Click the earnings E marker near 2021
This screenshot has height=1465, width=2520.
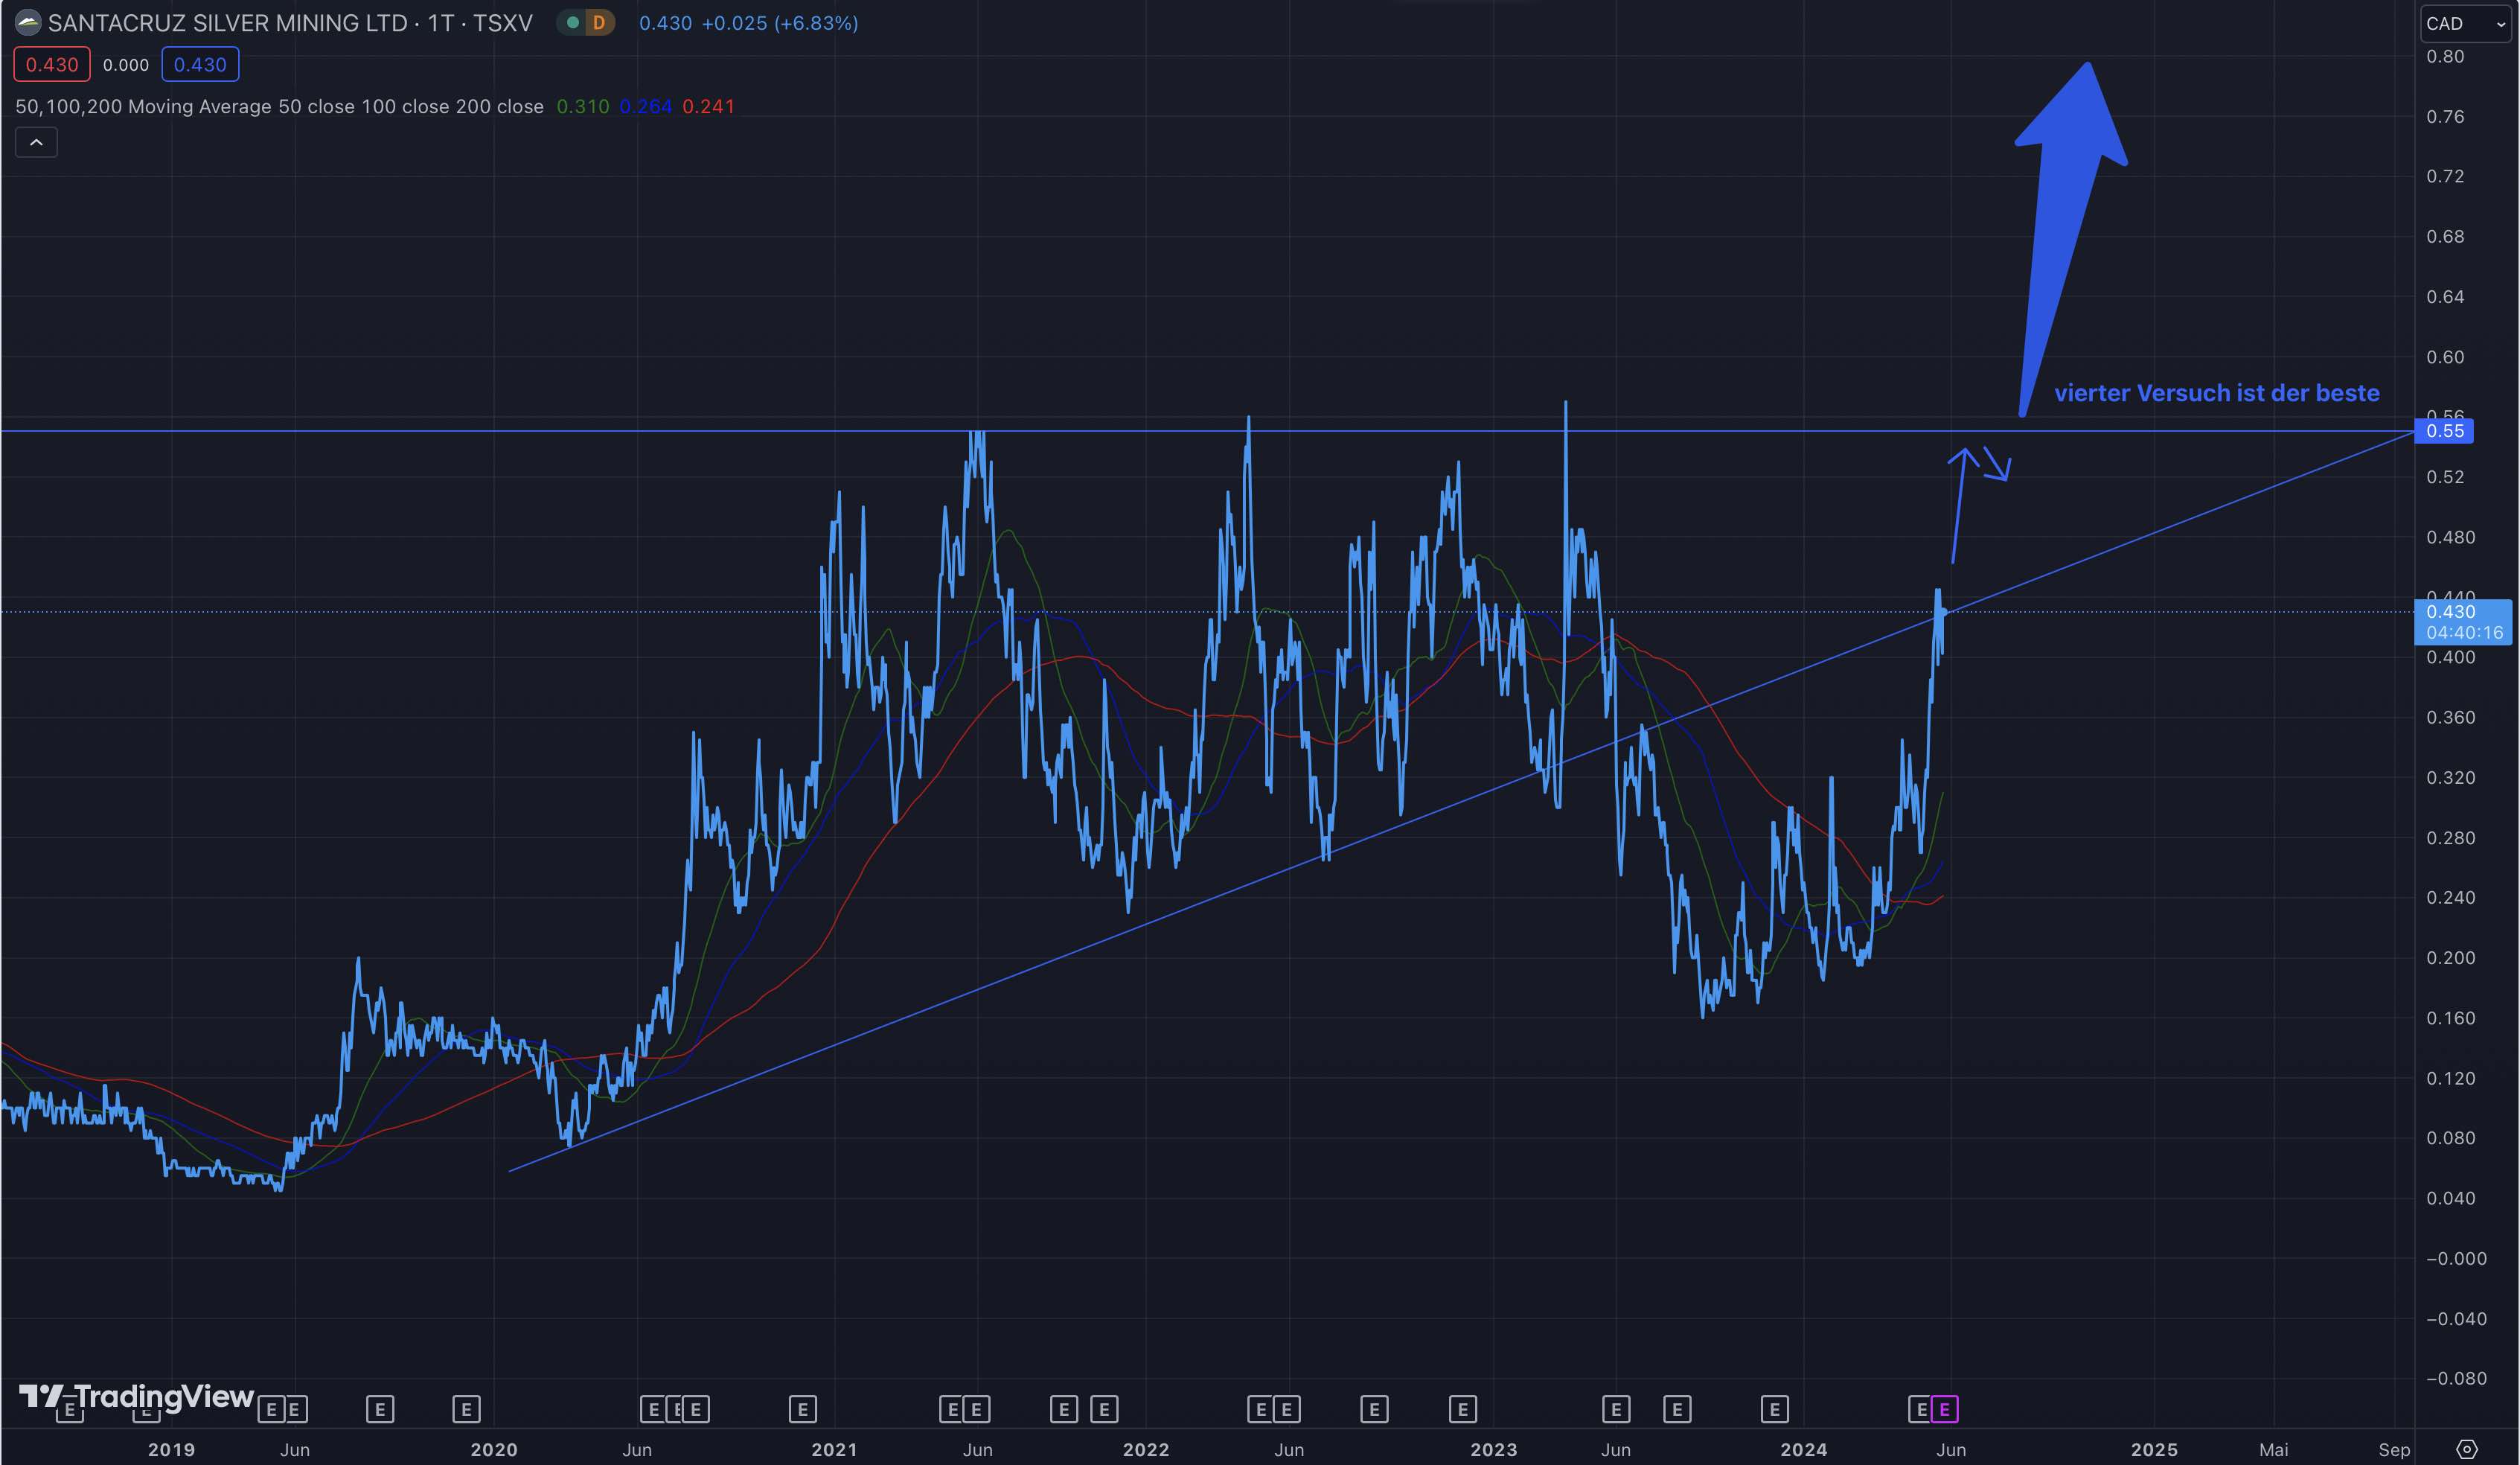point(802,1410)
